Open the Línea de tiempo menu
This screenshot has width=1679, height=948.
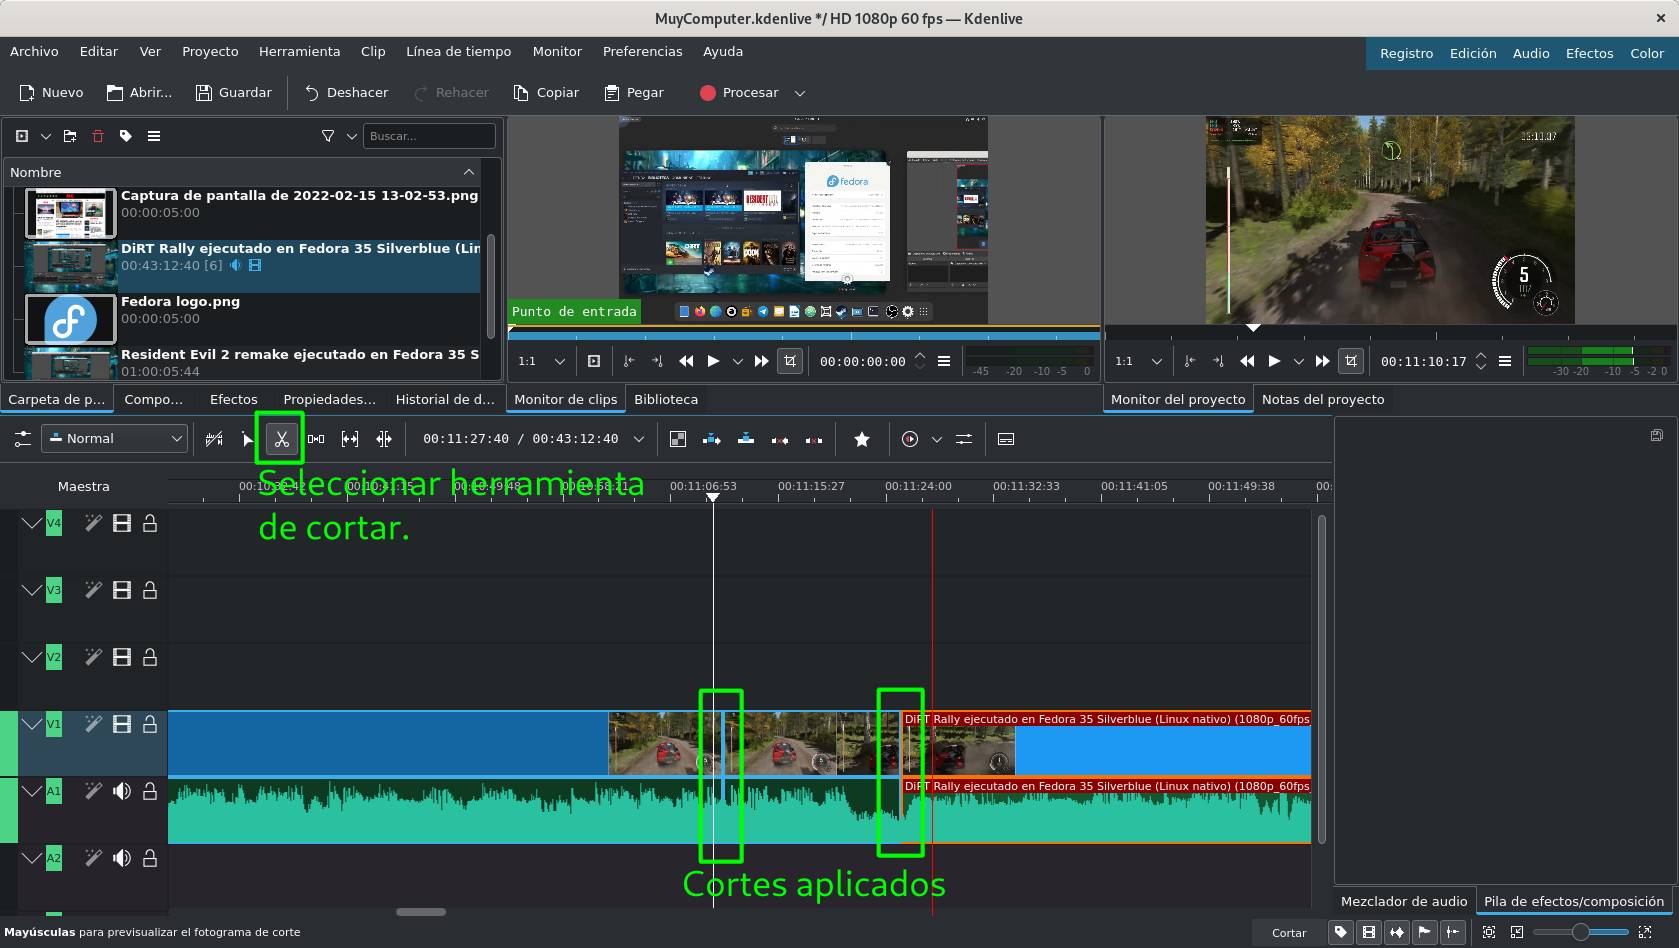click(x=458, y=51)
